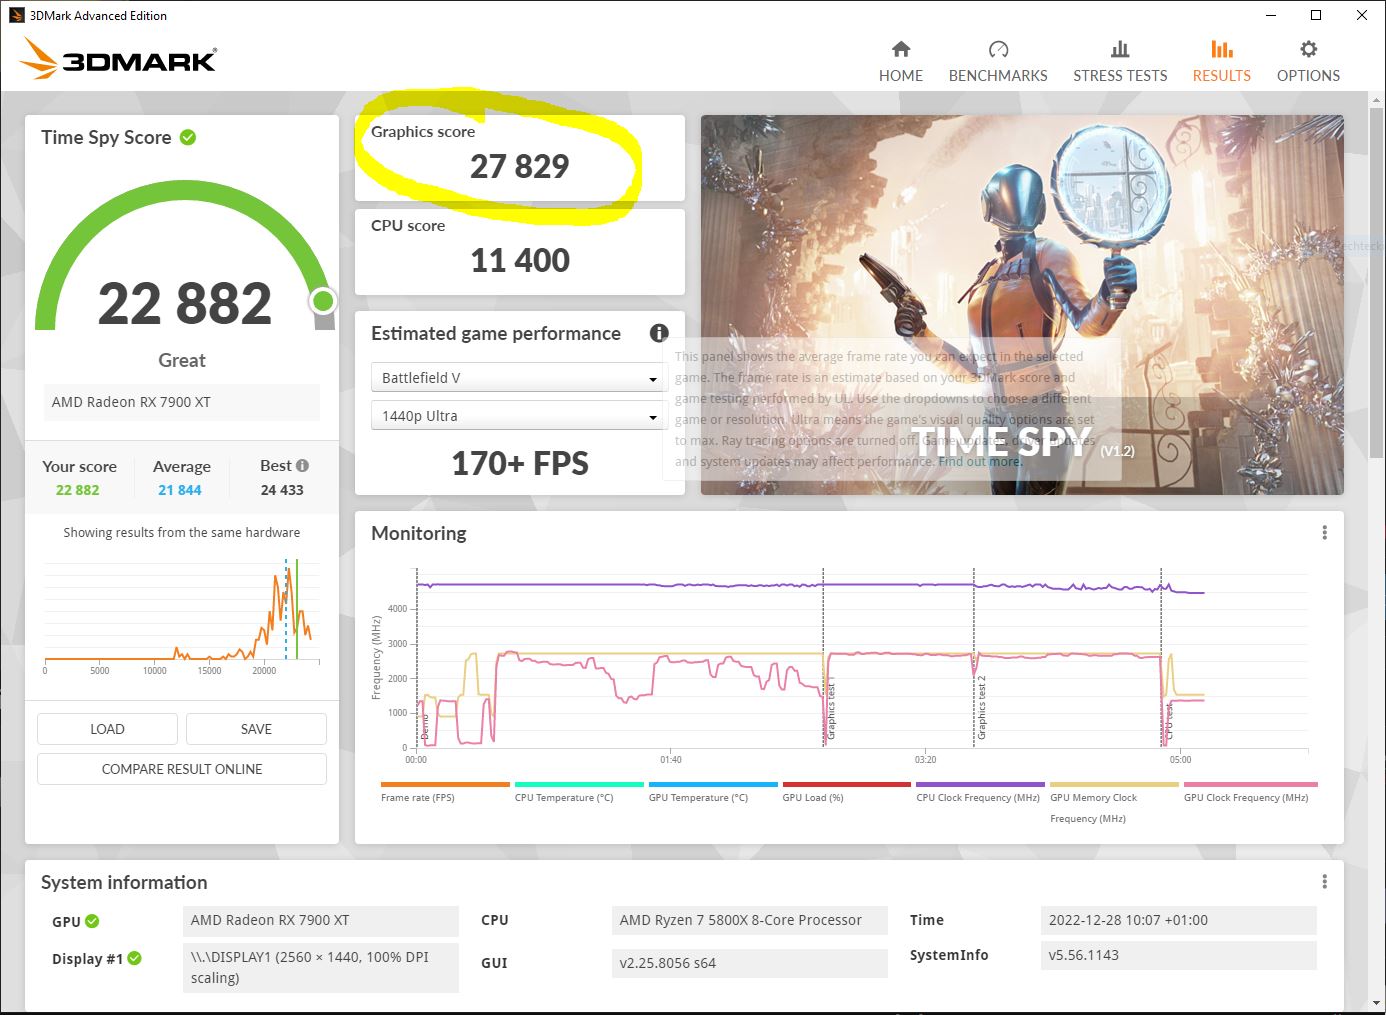Image resolution: width=1386 pixels, height=1015 pixels.
Task: Click the DISPLAY1 2560 × 1440 field
Action: click(x=320, y=967)
